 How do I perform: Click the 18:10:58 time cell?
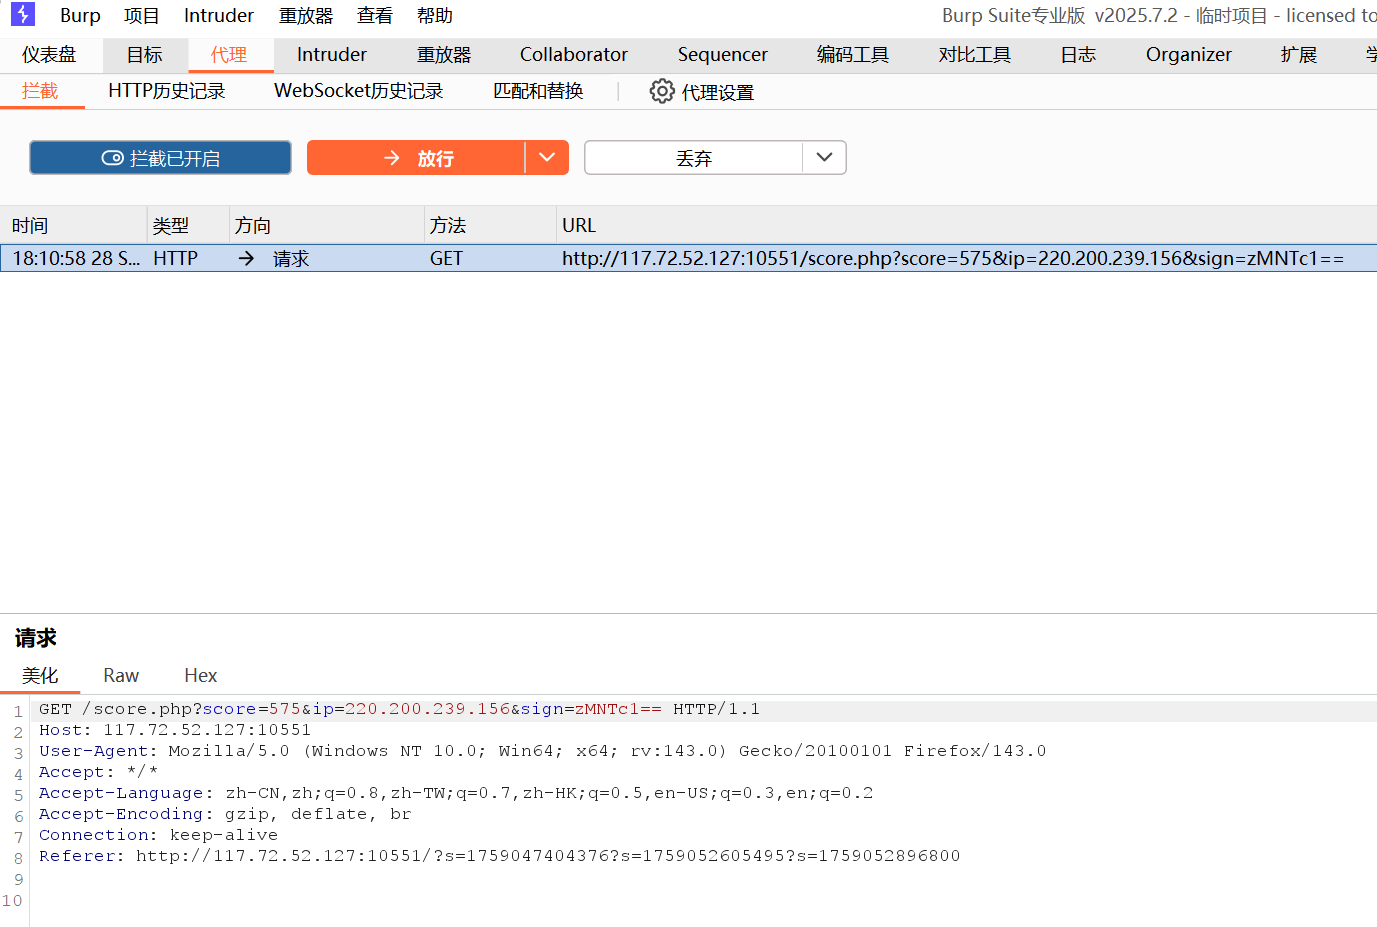click(x=76, y=258)
